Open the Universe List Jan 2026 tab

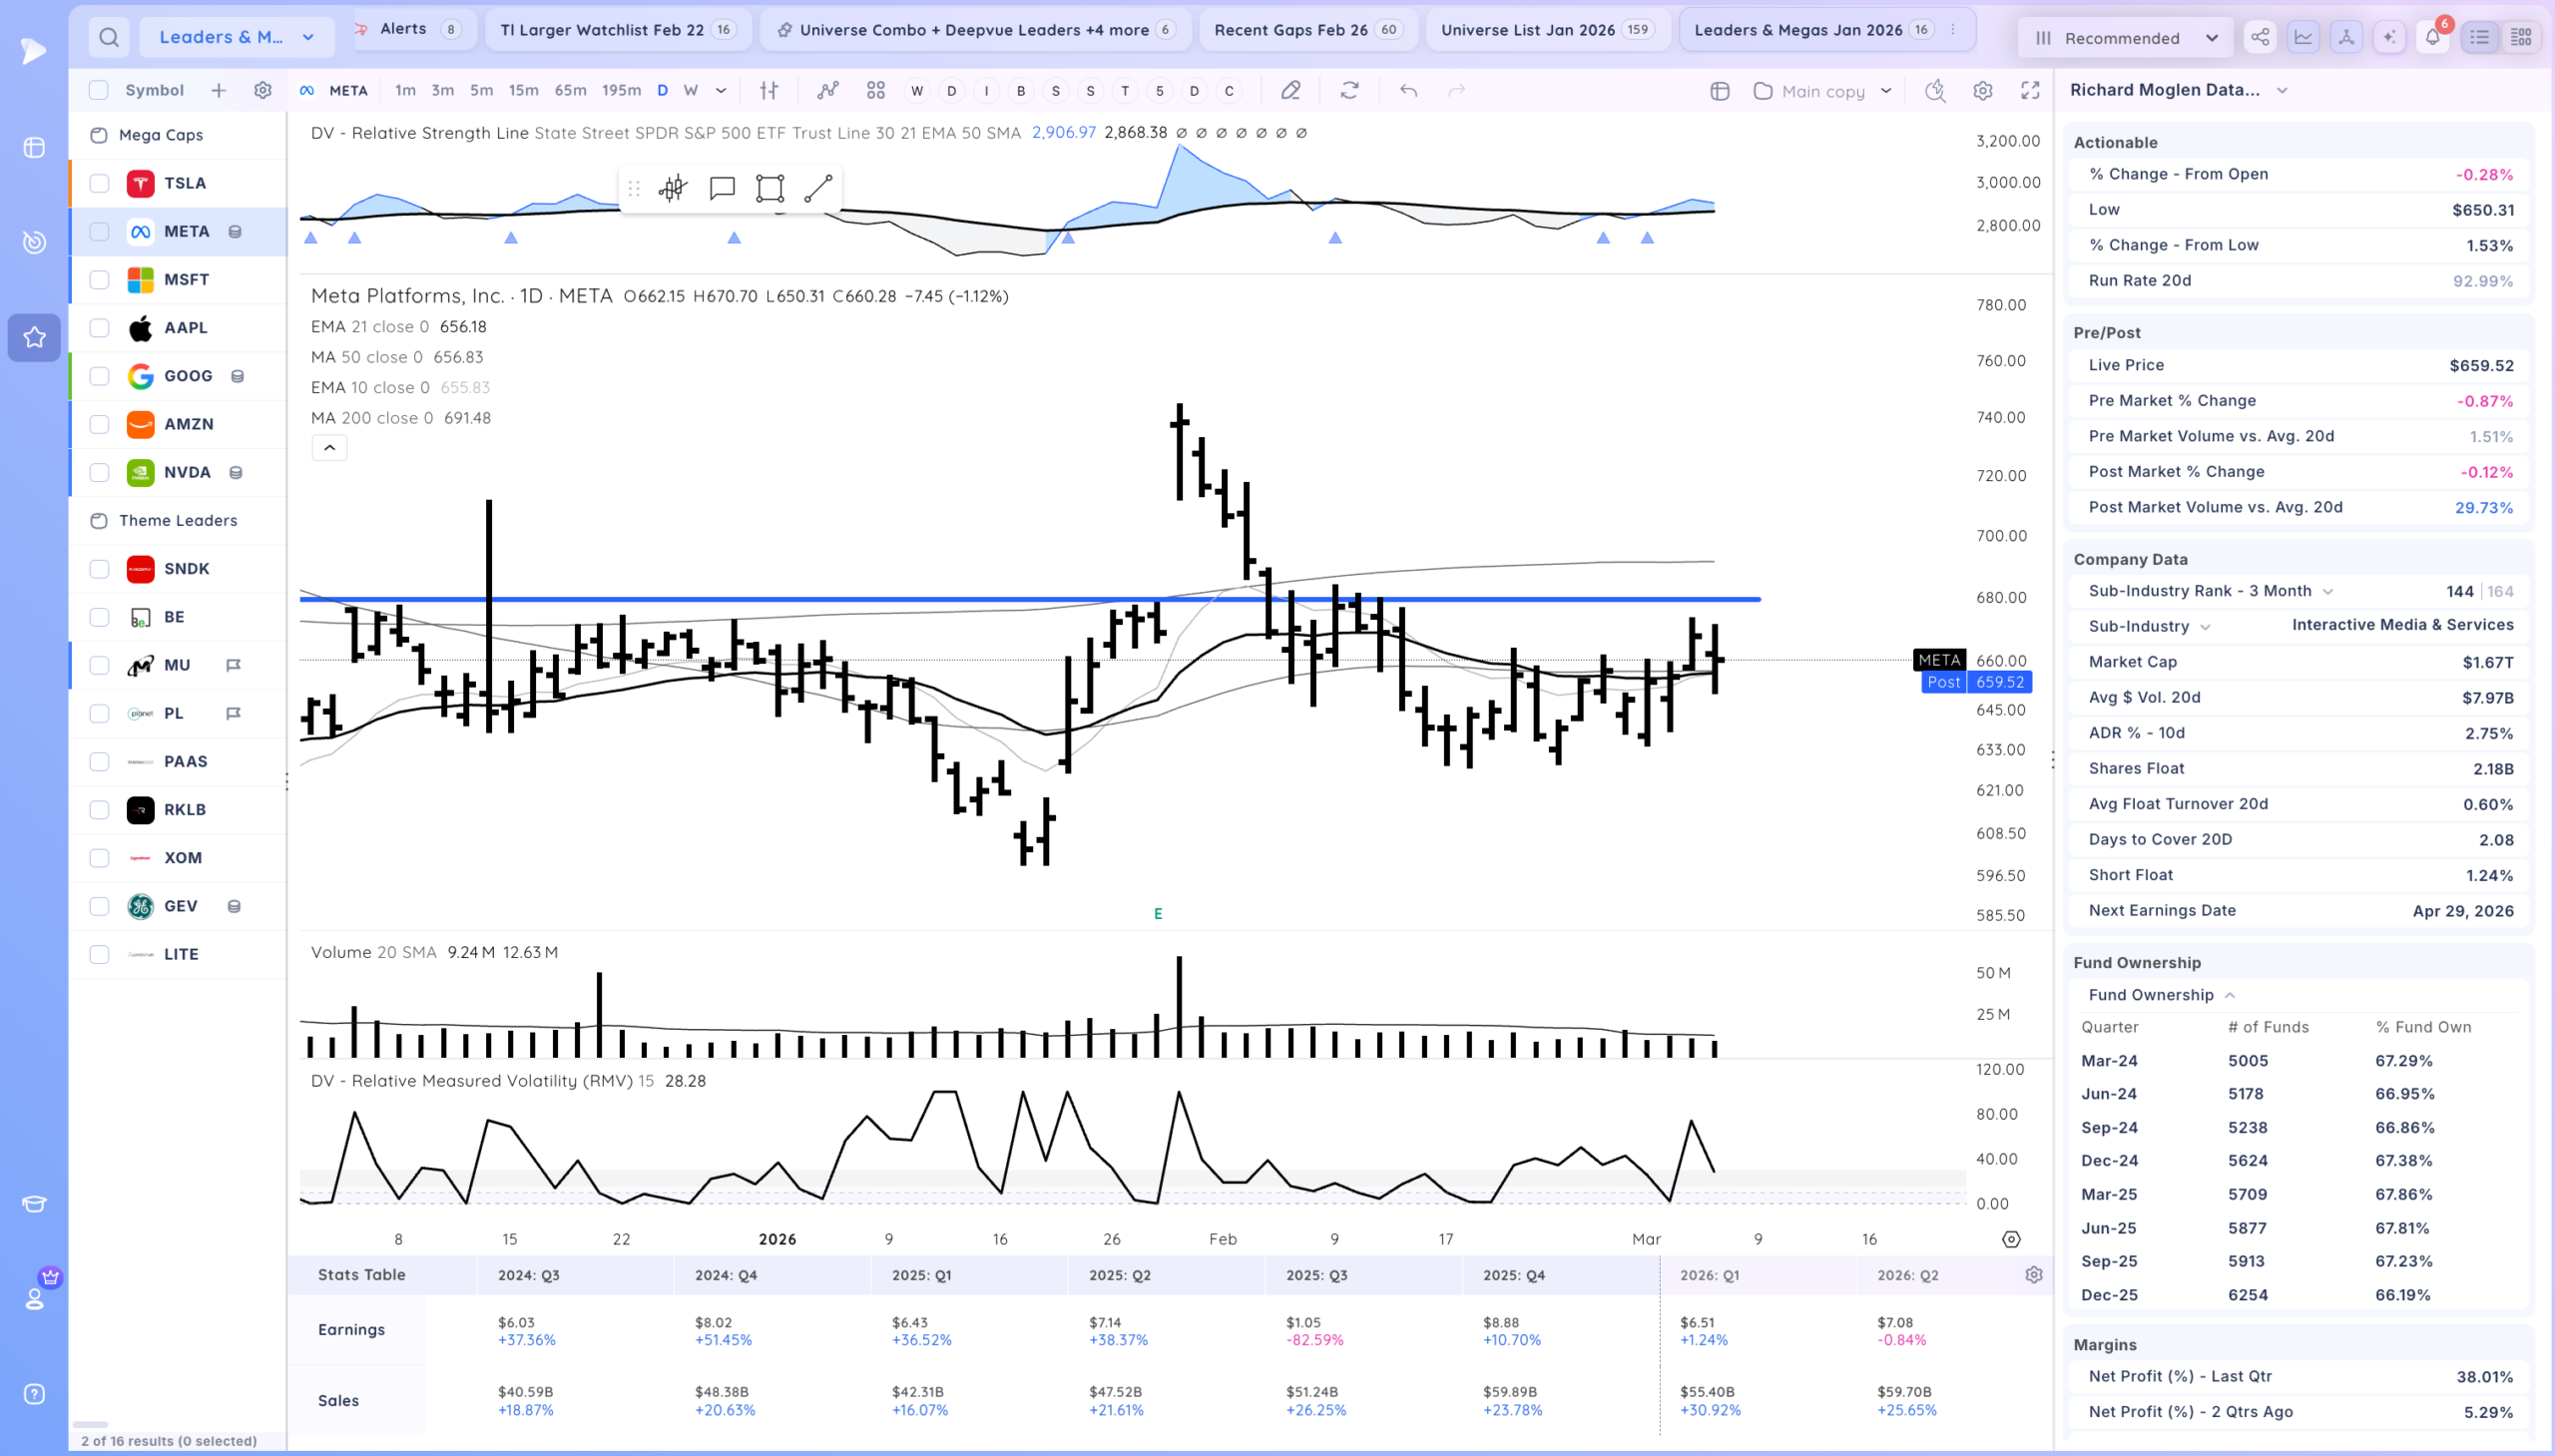click(x=1547, y=29)
